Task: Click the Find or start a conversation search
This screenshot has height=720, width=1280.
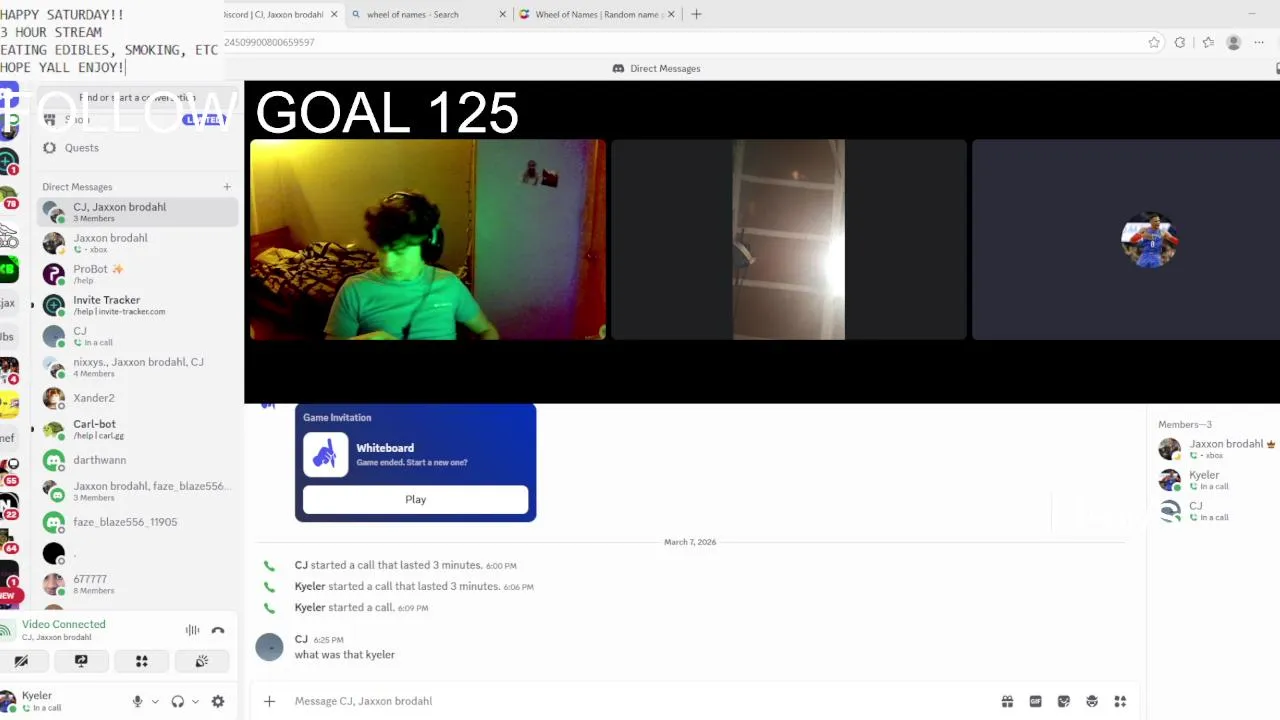Action: [137, 98]
